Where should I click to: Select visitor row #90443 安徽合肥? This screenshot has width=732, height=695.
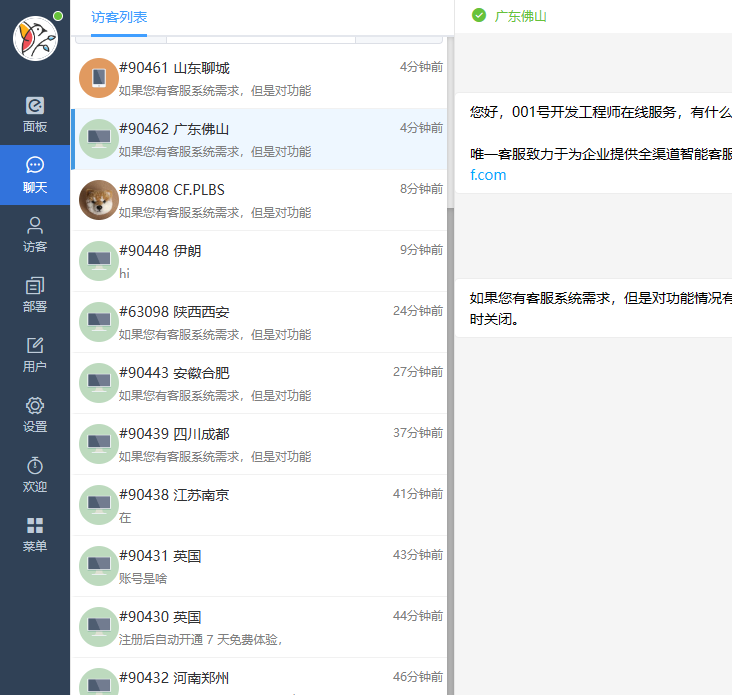pos(259,383)
